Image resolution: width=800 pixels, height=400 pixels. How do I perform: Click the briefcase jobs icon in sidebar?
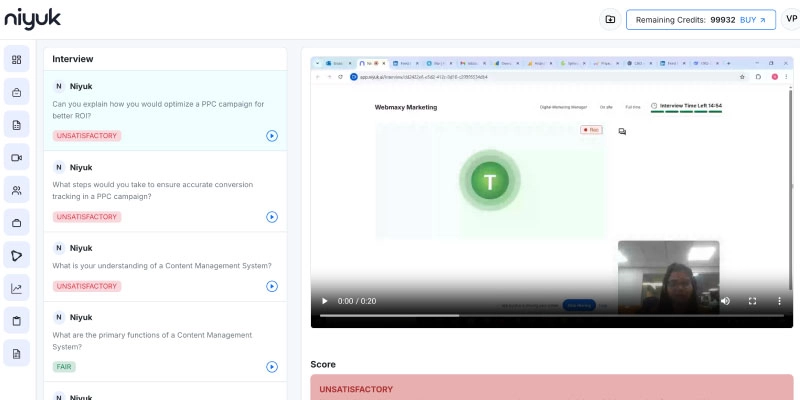coord(16,93)
